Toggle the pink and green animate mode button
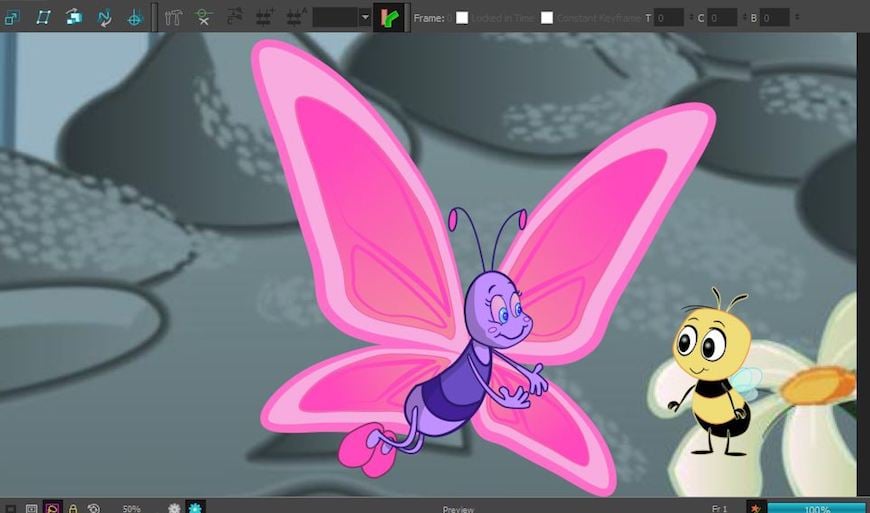The image size is (870, 513). 389,18
